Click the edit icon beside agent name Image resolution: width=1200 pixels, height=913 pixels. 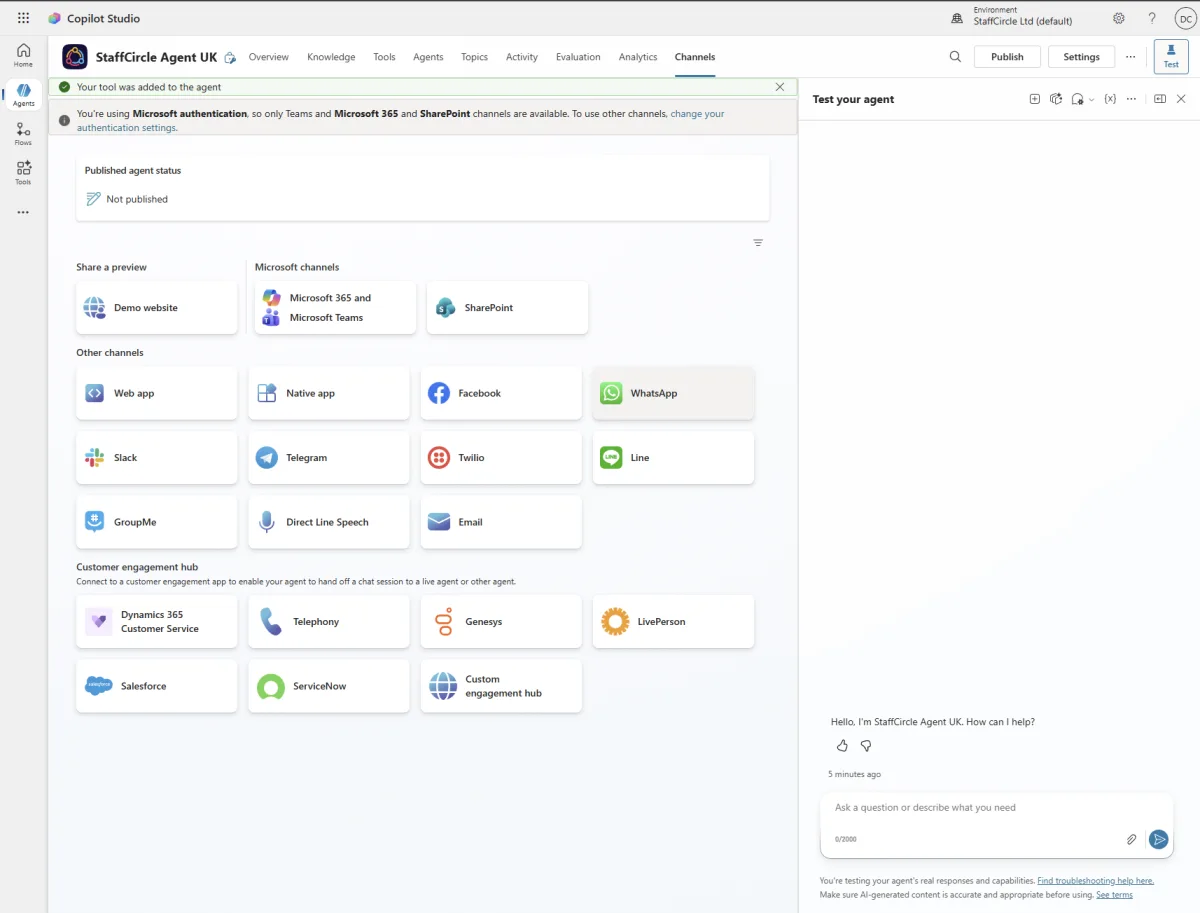tap(230, 58)
